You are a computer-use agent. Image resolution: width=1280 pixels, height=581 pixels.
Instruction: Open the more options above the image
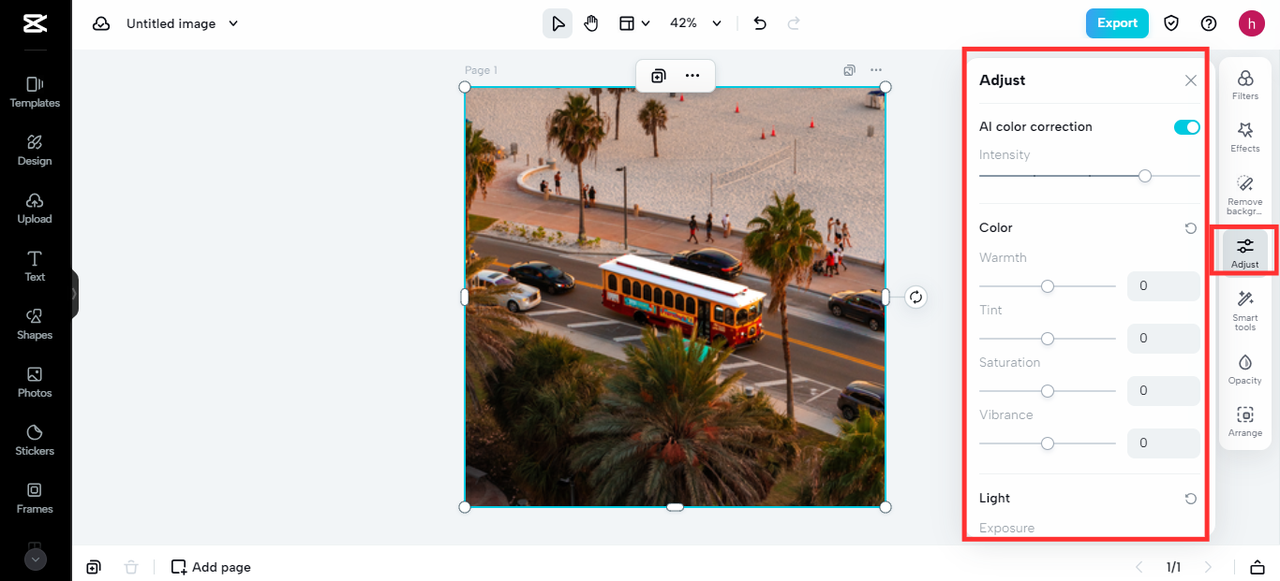[692, 75]
